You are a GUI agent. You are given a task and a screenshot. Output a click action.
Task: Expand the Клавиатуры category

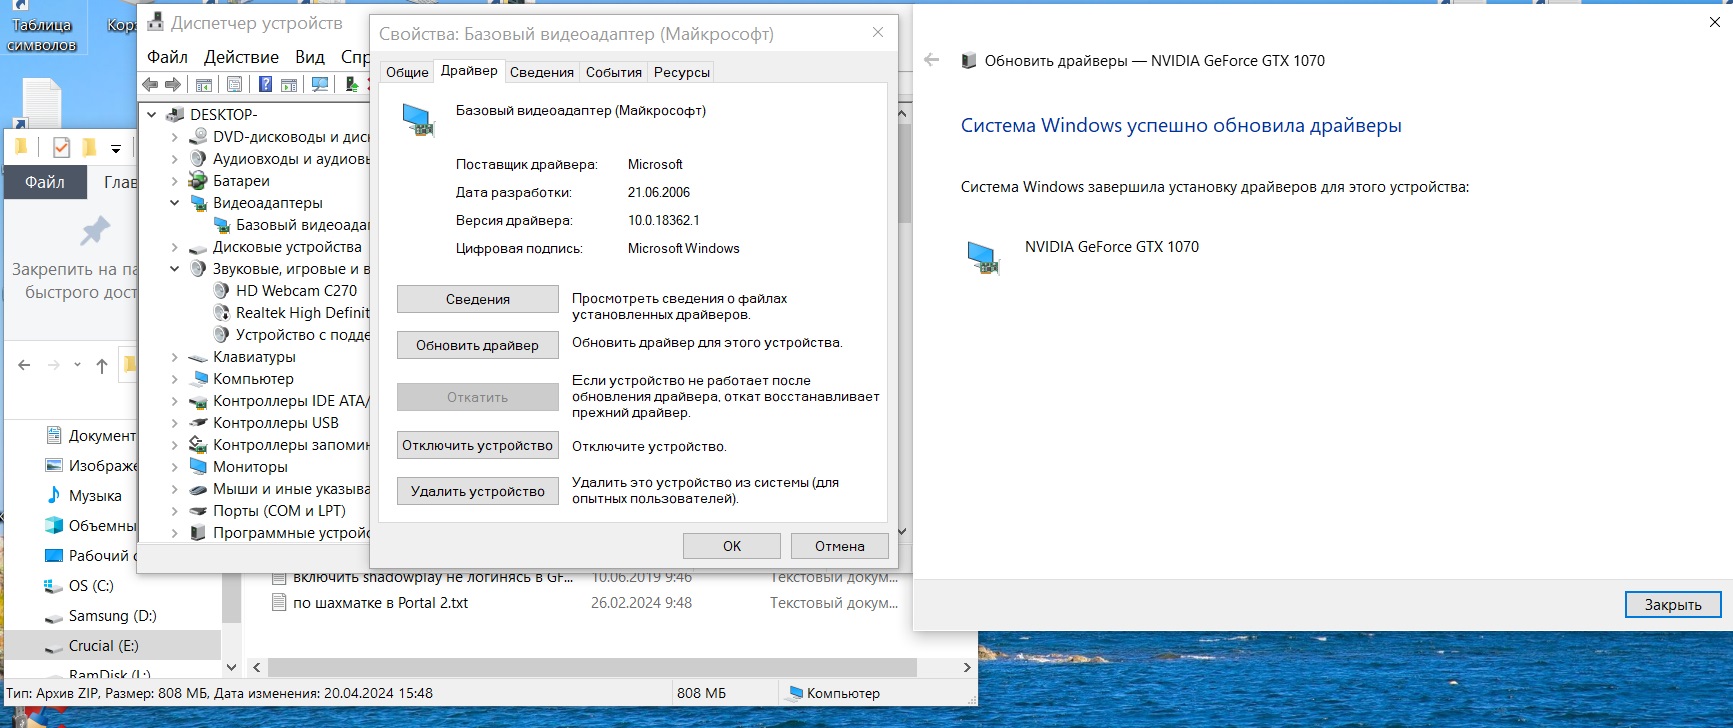175,357
